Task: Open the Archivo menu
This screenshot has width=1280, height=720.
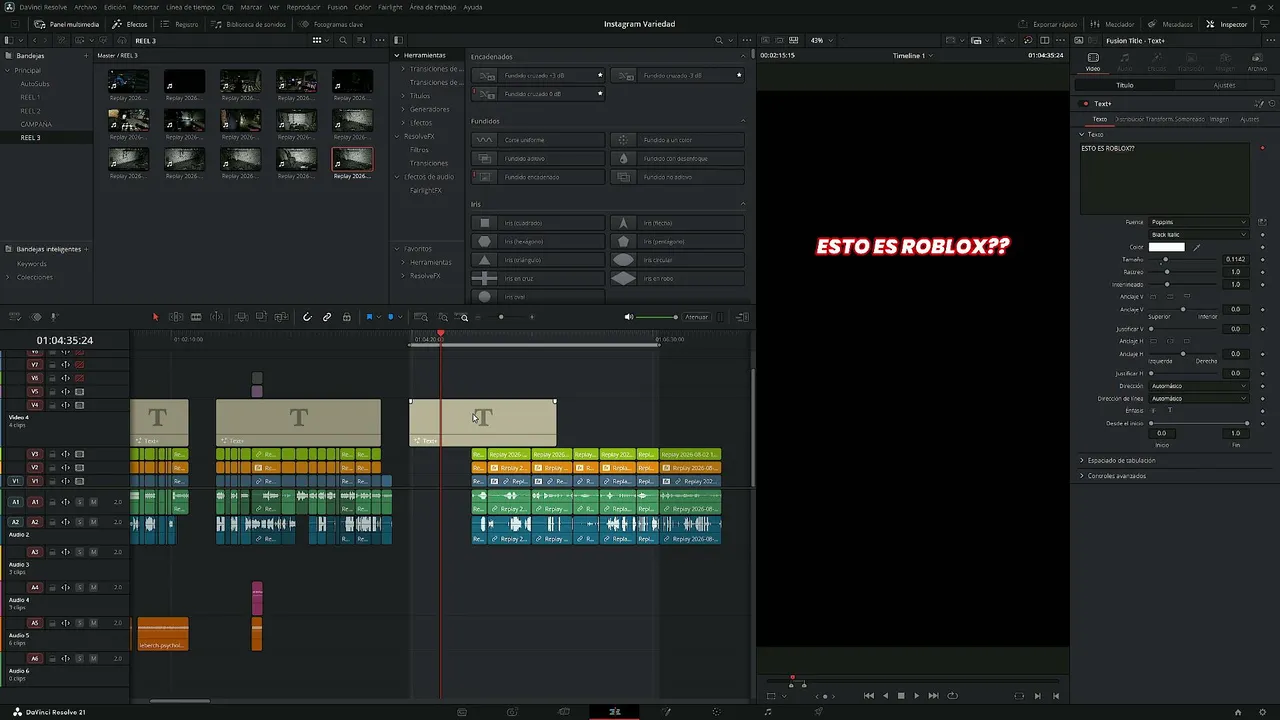Action: pyautogui.click(x=86, y=7)
